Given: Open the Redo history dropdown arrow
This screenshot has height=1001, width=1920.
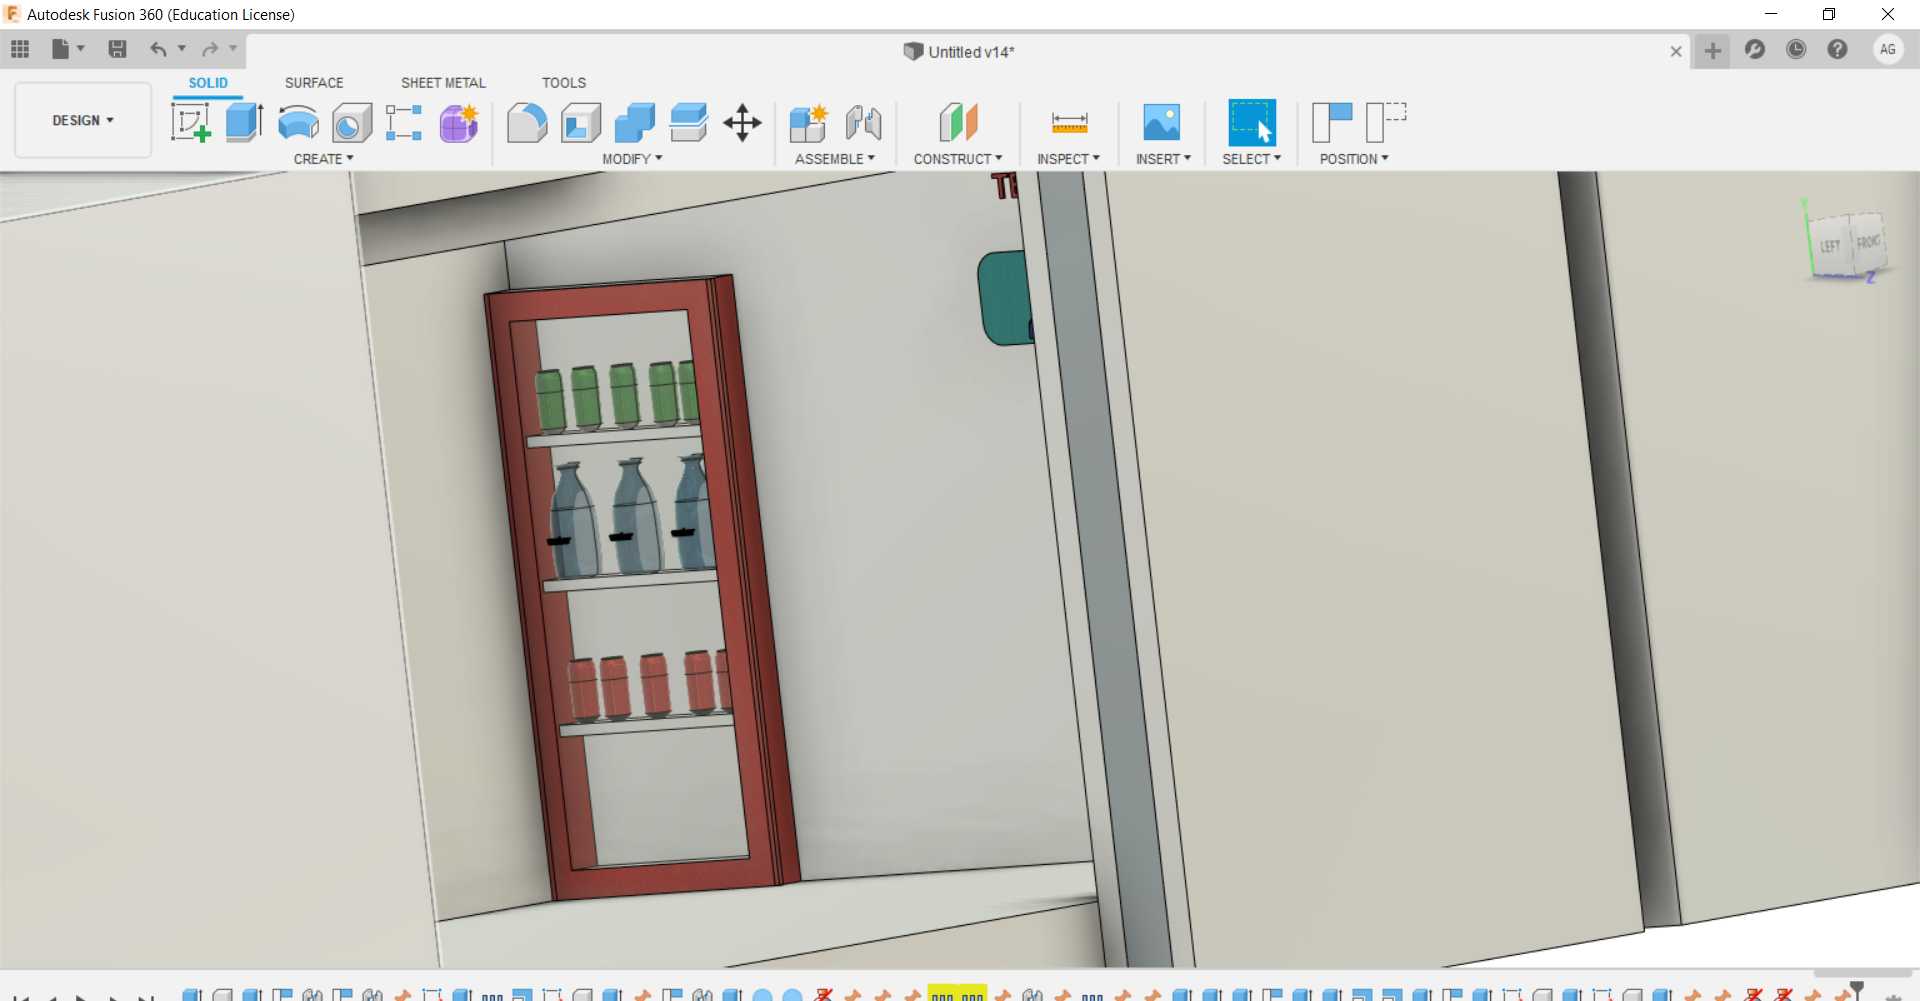Looking at the screenshot, I should (x=233, y=48).
